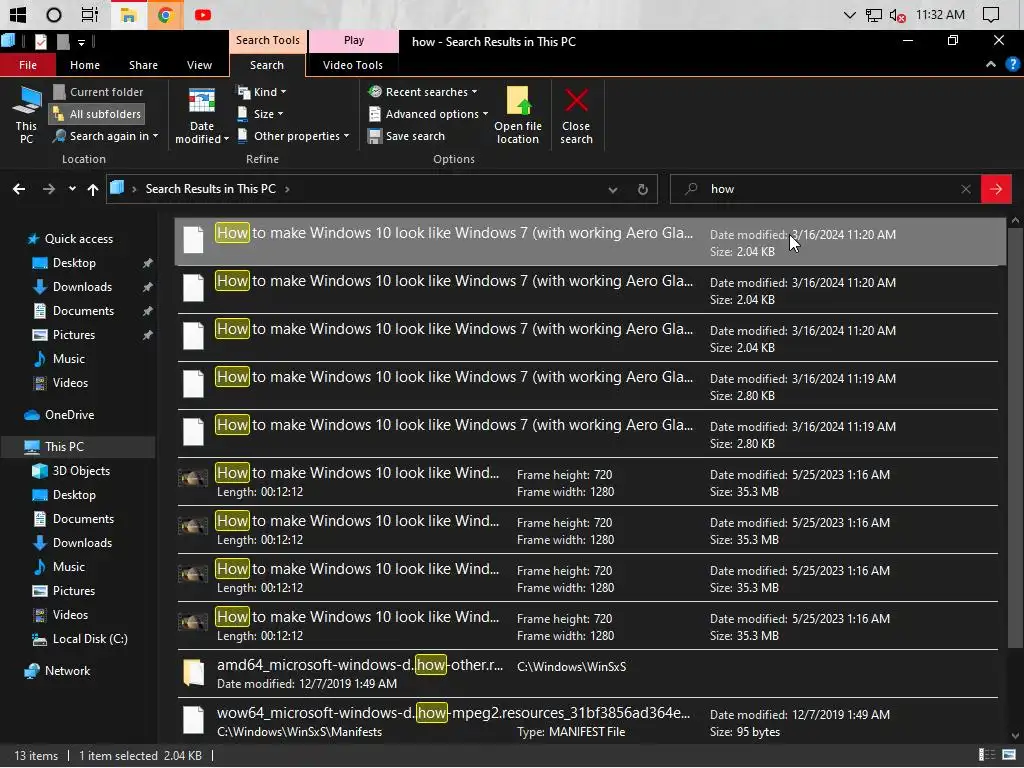Viewport: 1024px width, 768px height.
Task: Select pinned Downloads under Quick access
Action: pyautogui.click(x=82, y=287)
